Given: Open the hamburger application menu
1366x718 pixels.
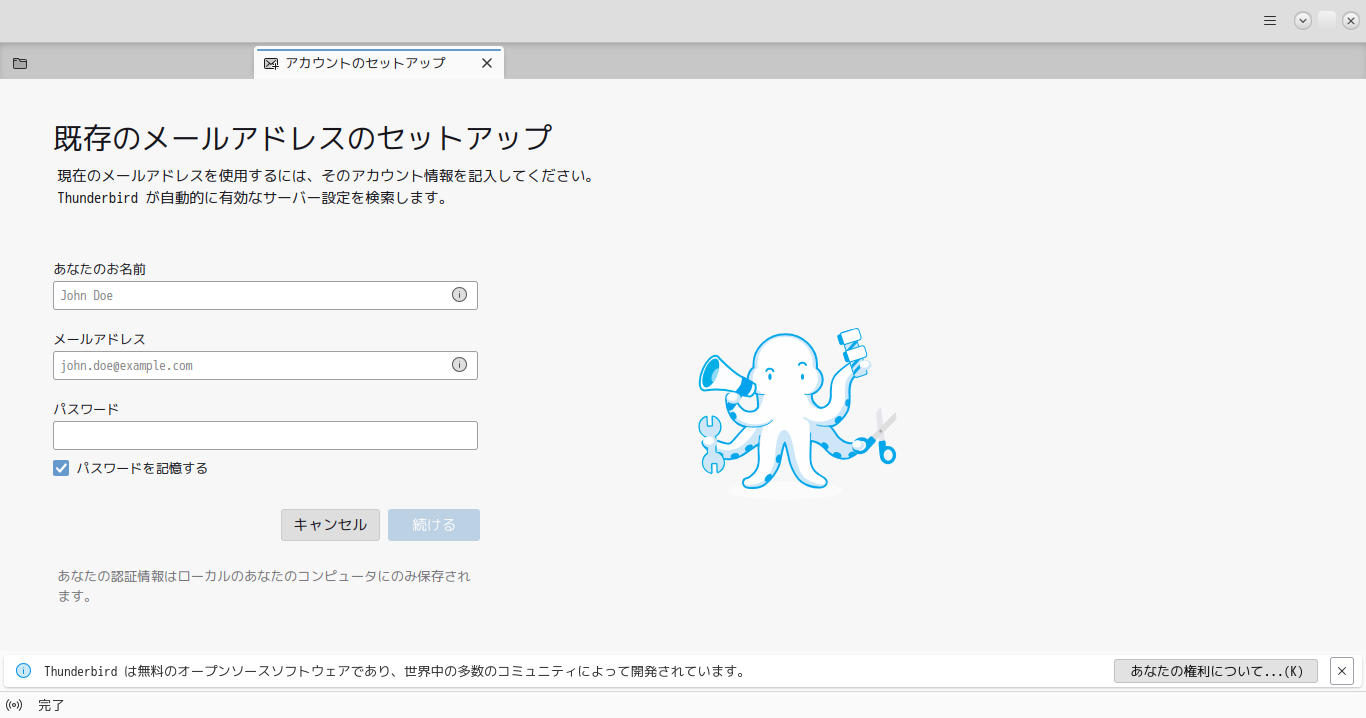Looking at the screenshot, I should coord(1270,20).
